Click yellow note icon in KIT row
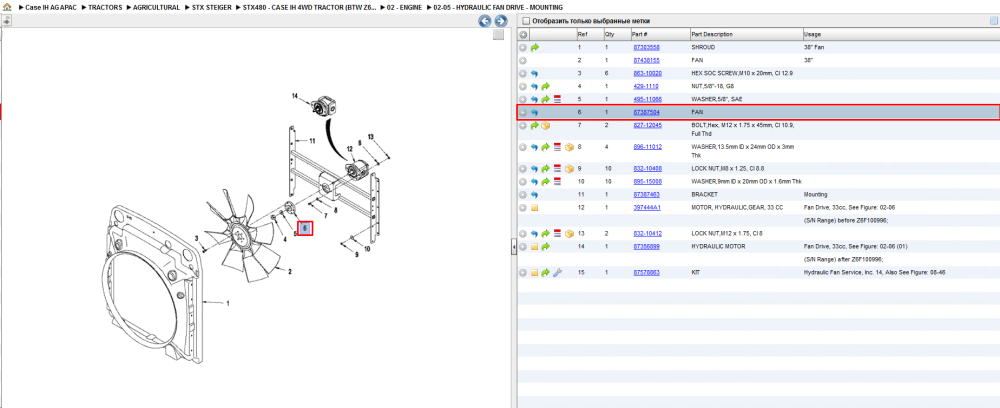 point(534,273)
